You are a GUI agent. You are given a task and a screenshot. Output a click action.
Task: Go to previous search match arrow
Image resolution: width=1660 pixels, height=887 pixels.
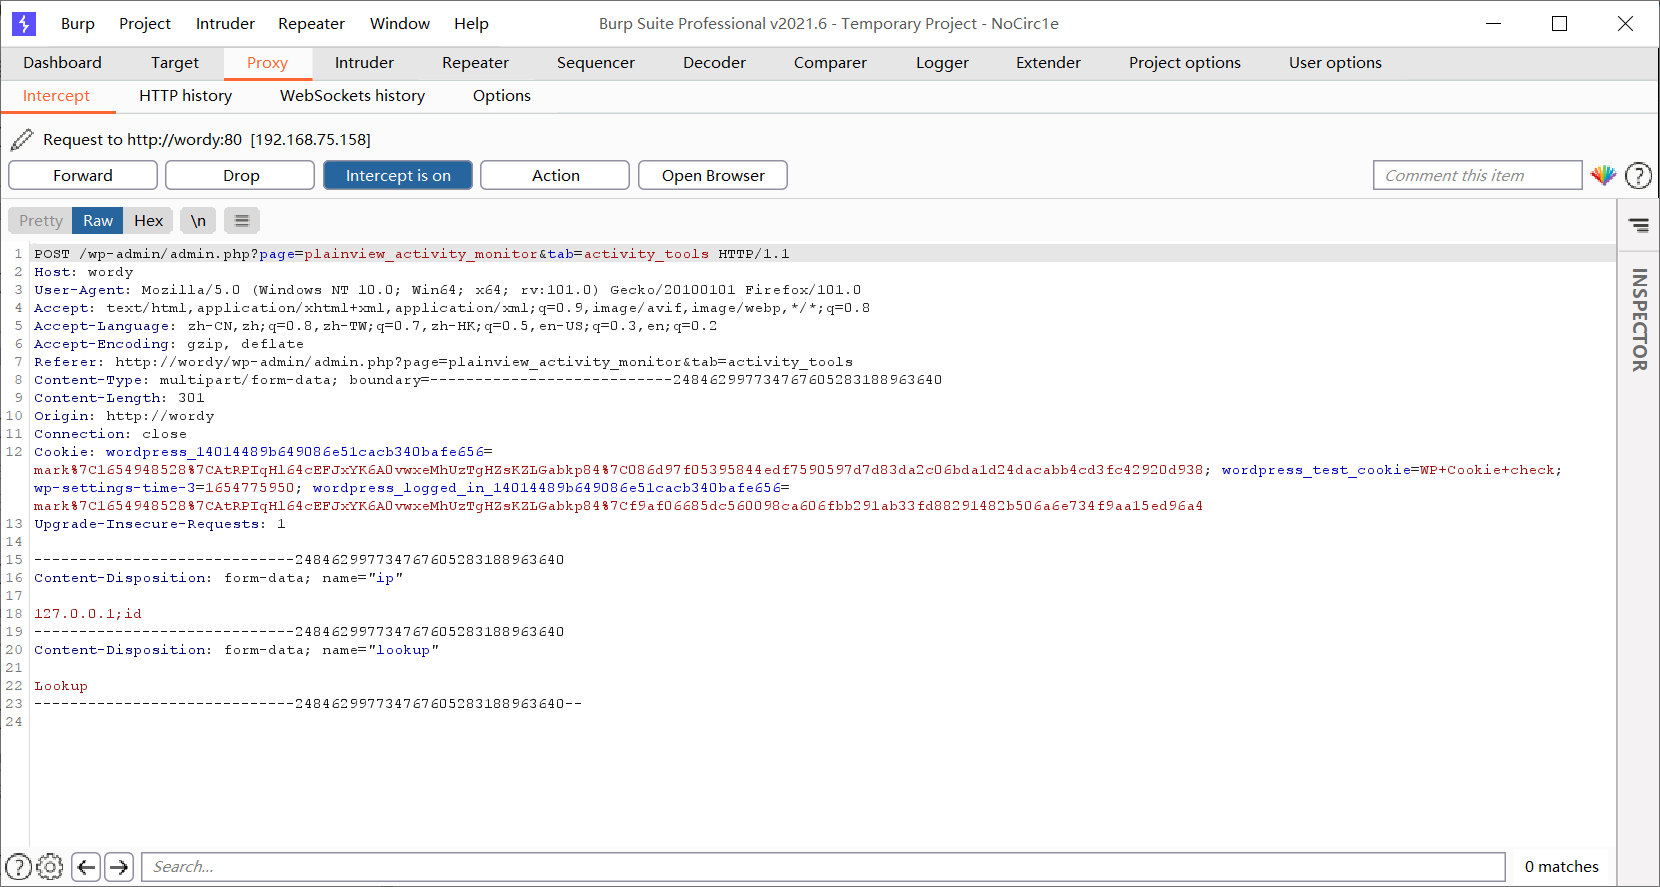click(87, 866)
